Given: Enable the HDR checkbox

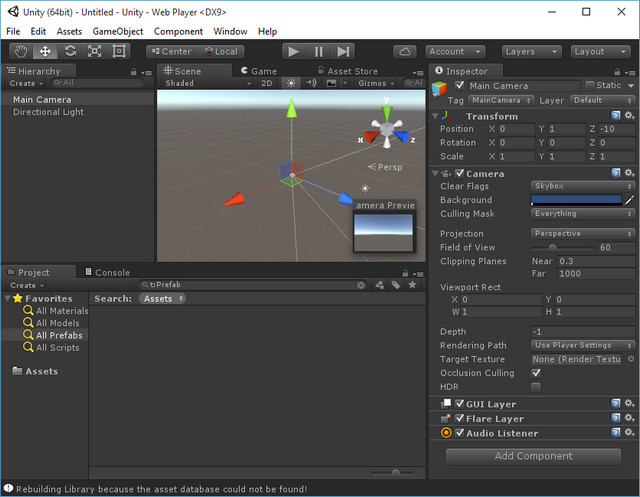Looking at the screenshot, I should 536,387.
